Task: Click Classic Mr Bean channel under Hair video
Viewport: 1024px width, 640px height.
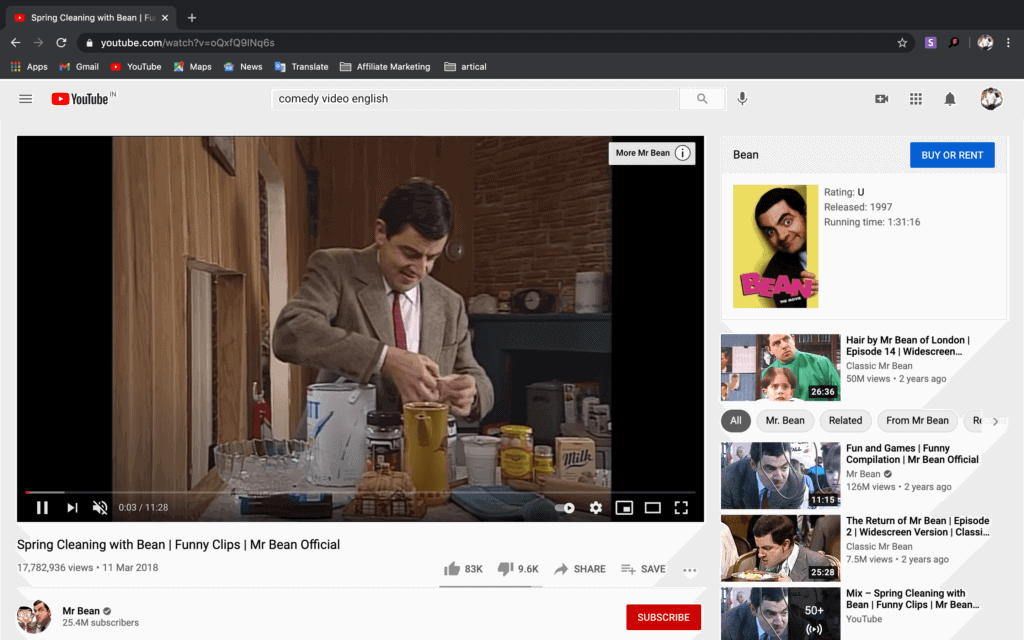Action: (879, 366)
